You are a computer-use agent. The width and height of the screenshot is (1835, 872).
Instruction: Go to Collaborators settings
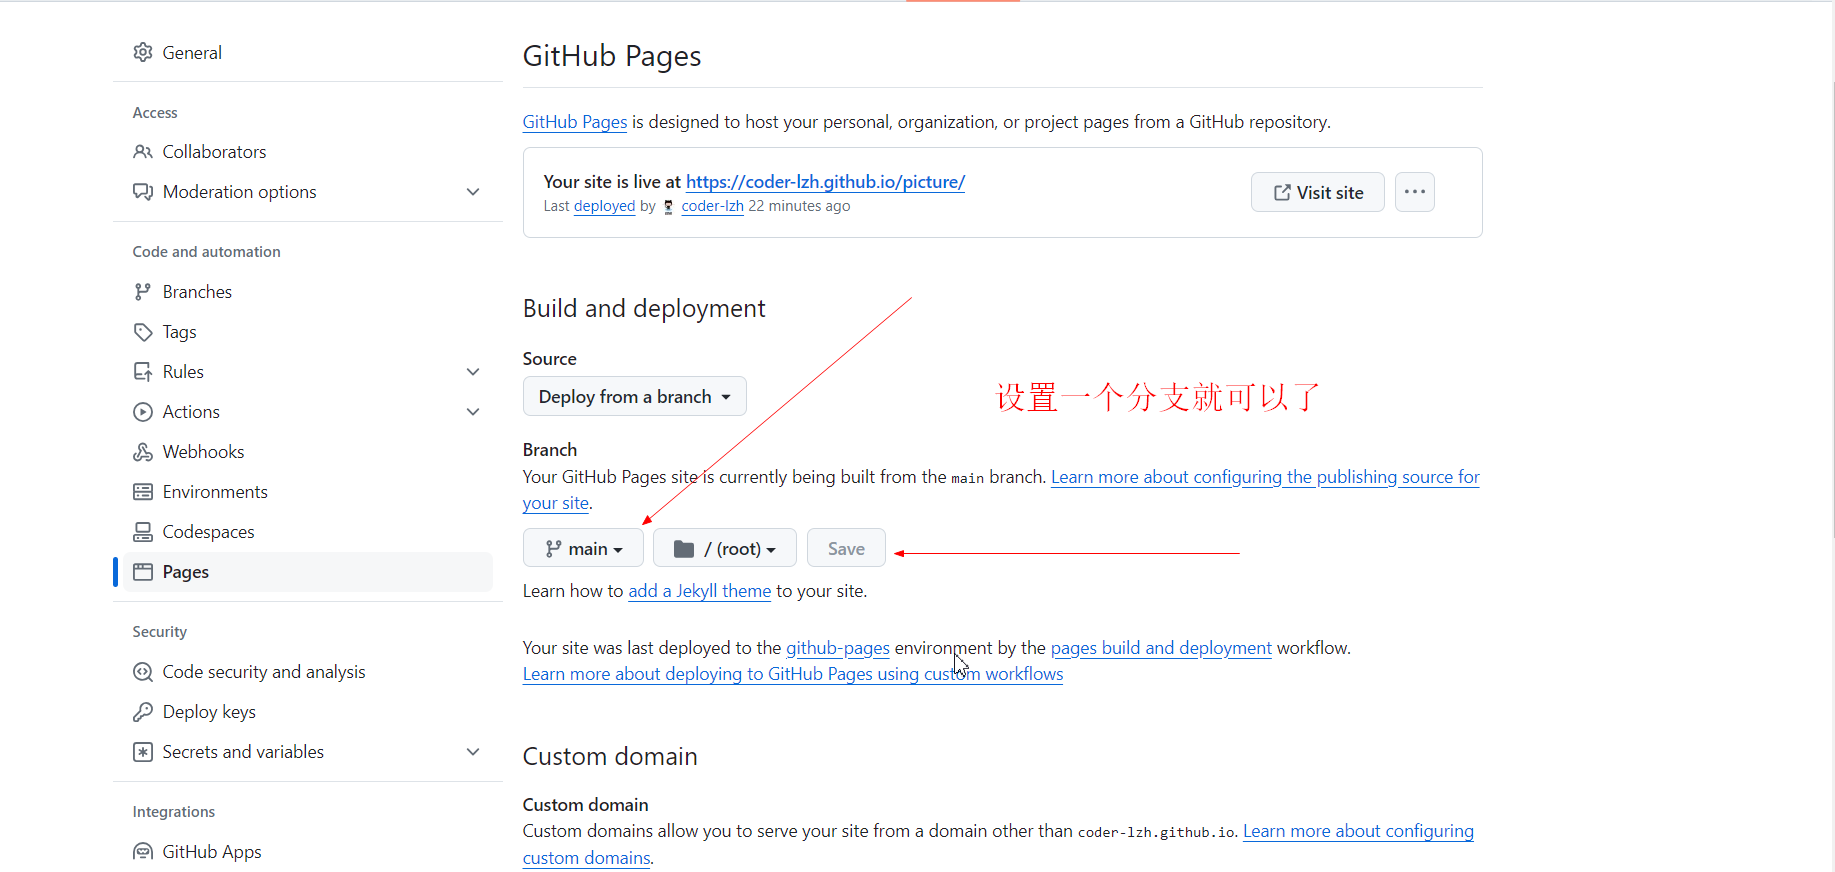(308, 152)
